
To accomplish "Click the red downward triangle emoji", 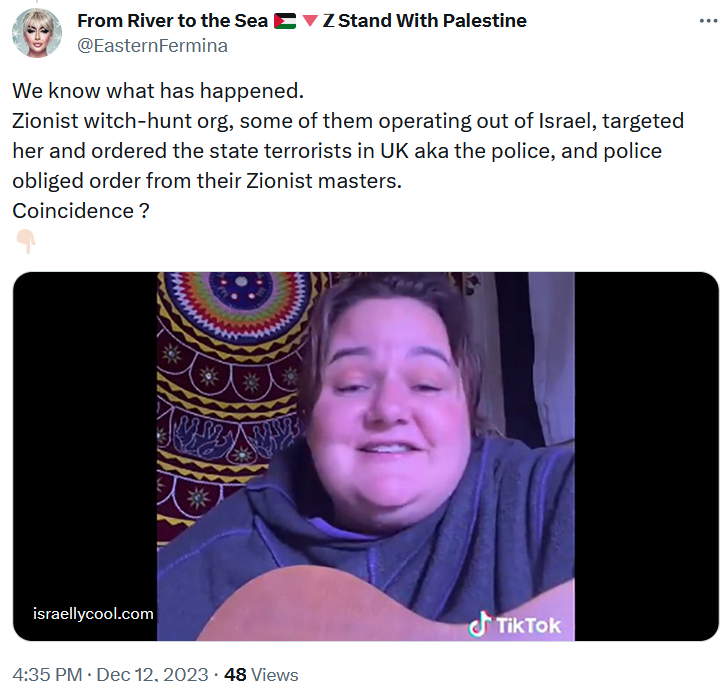I will pyautogui.click(x=310, y=21).
